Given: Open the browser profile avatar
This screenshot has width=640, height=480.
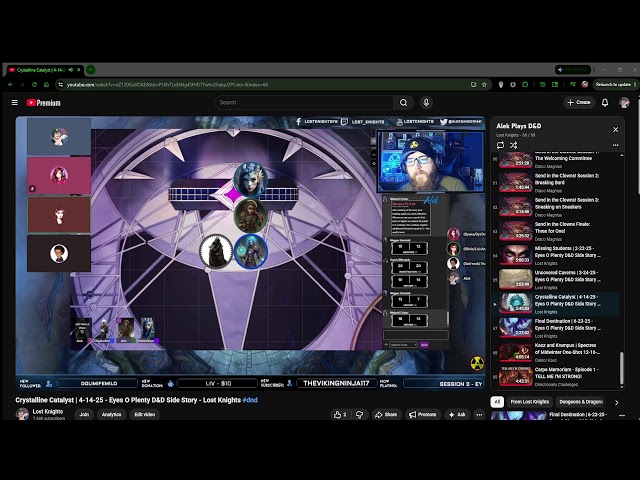Looking at the screenshot, I should [585, 84].
